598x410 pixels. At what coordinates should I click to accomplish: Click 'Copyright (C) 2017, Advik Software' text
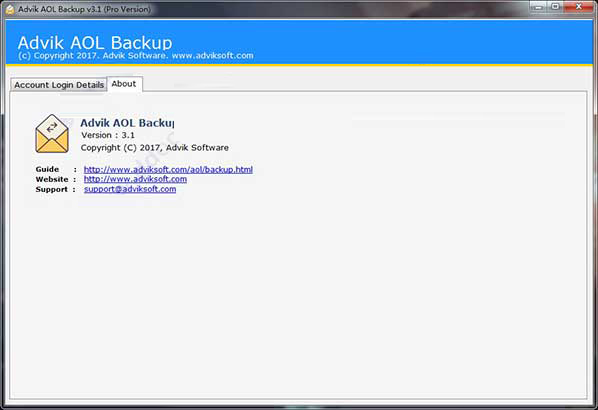click(x=155, y=148)
